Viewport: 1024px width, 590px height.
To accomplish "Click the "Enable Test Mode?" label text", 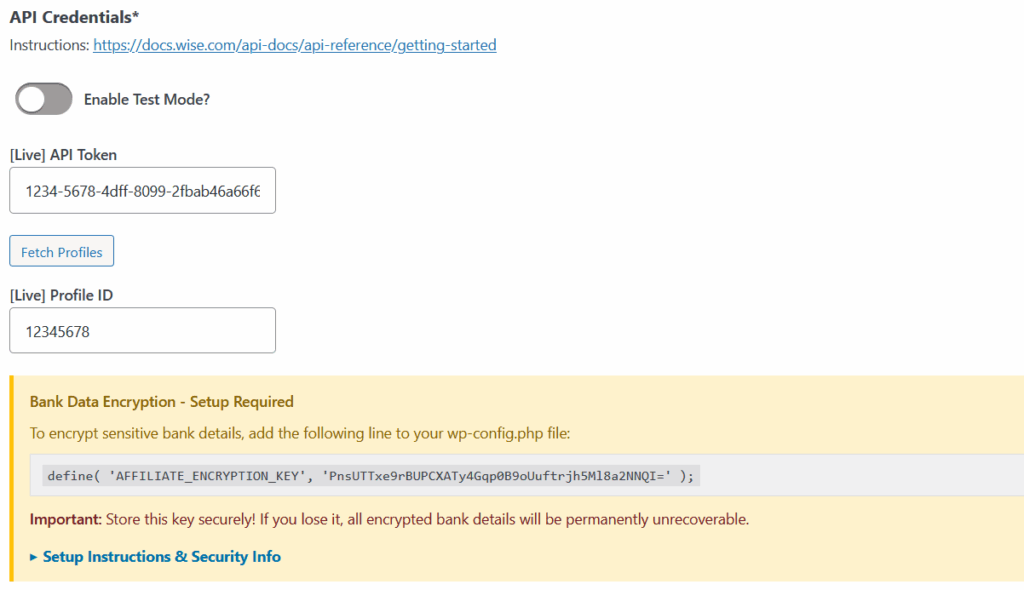I will pos(147,99).
